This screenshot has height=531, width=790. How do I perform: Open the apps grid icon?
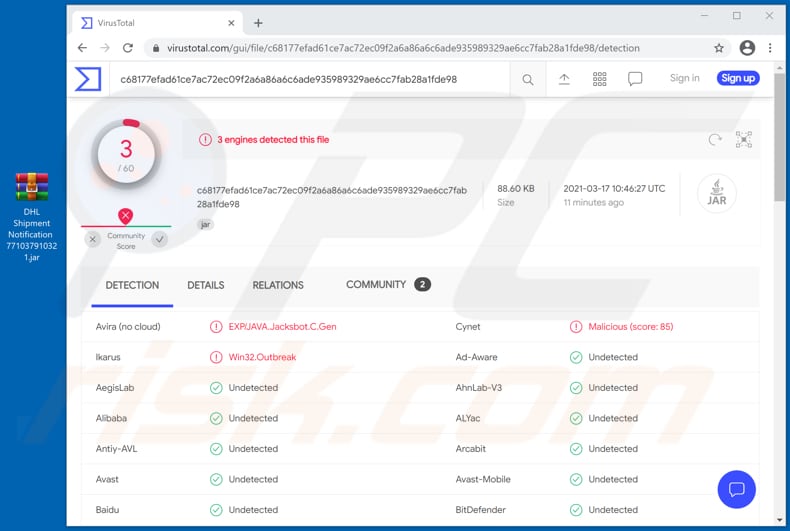pos(600,79)
